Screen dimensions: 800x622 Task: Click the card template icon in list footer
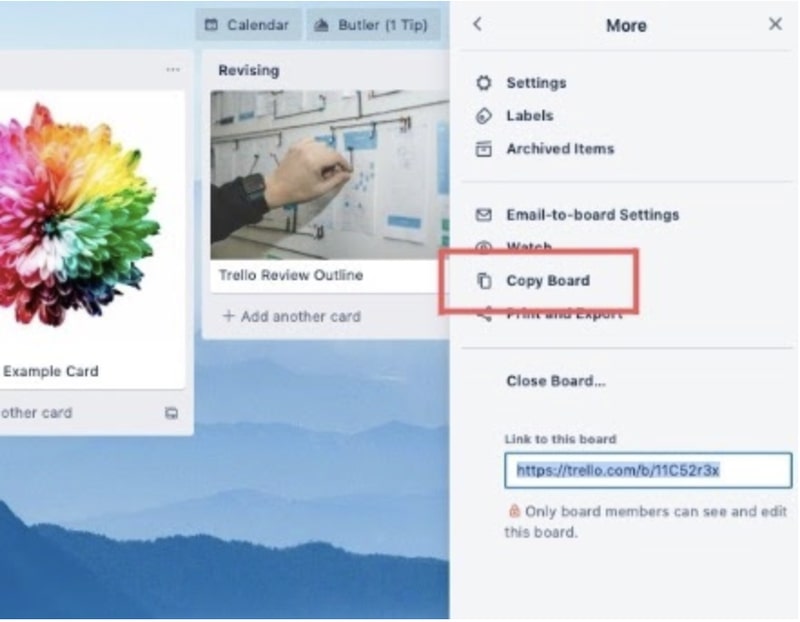[171, 413]
